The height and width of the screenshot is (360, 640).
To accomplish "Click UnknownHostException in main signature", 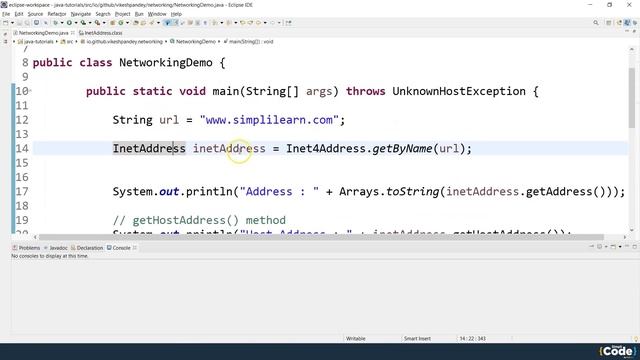I will (459, 91).
